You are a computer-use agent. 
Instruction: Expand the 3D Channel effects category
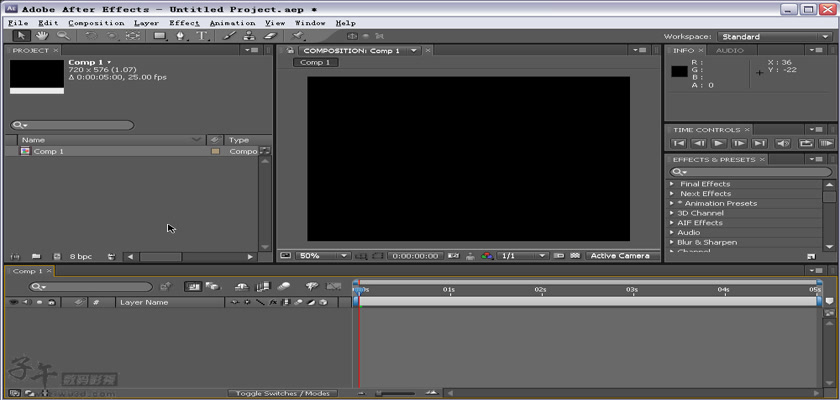(672, 213)
